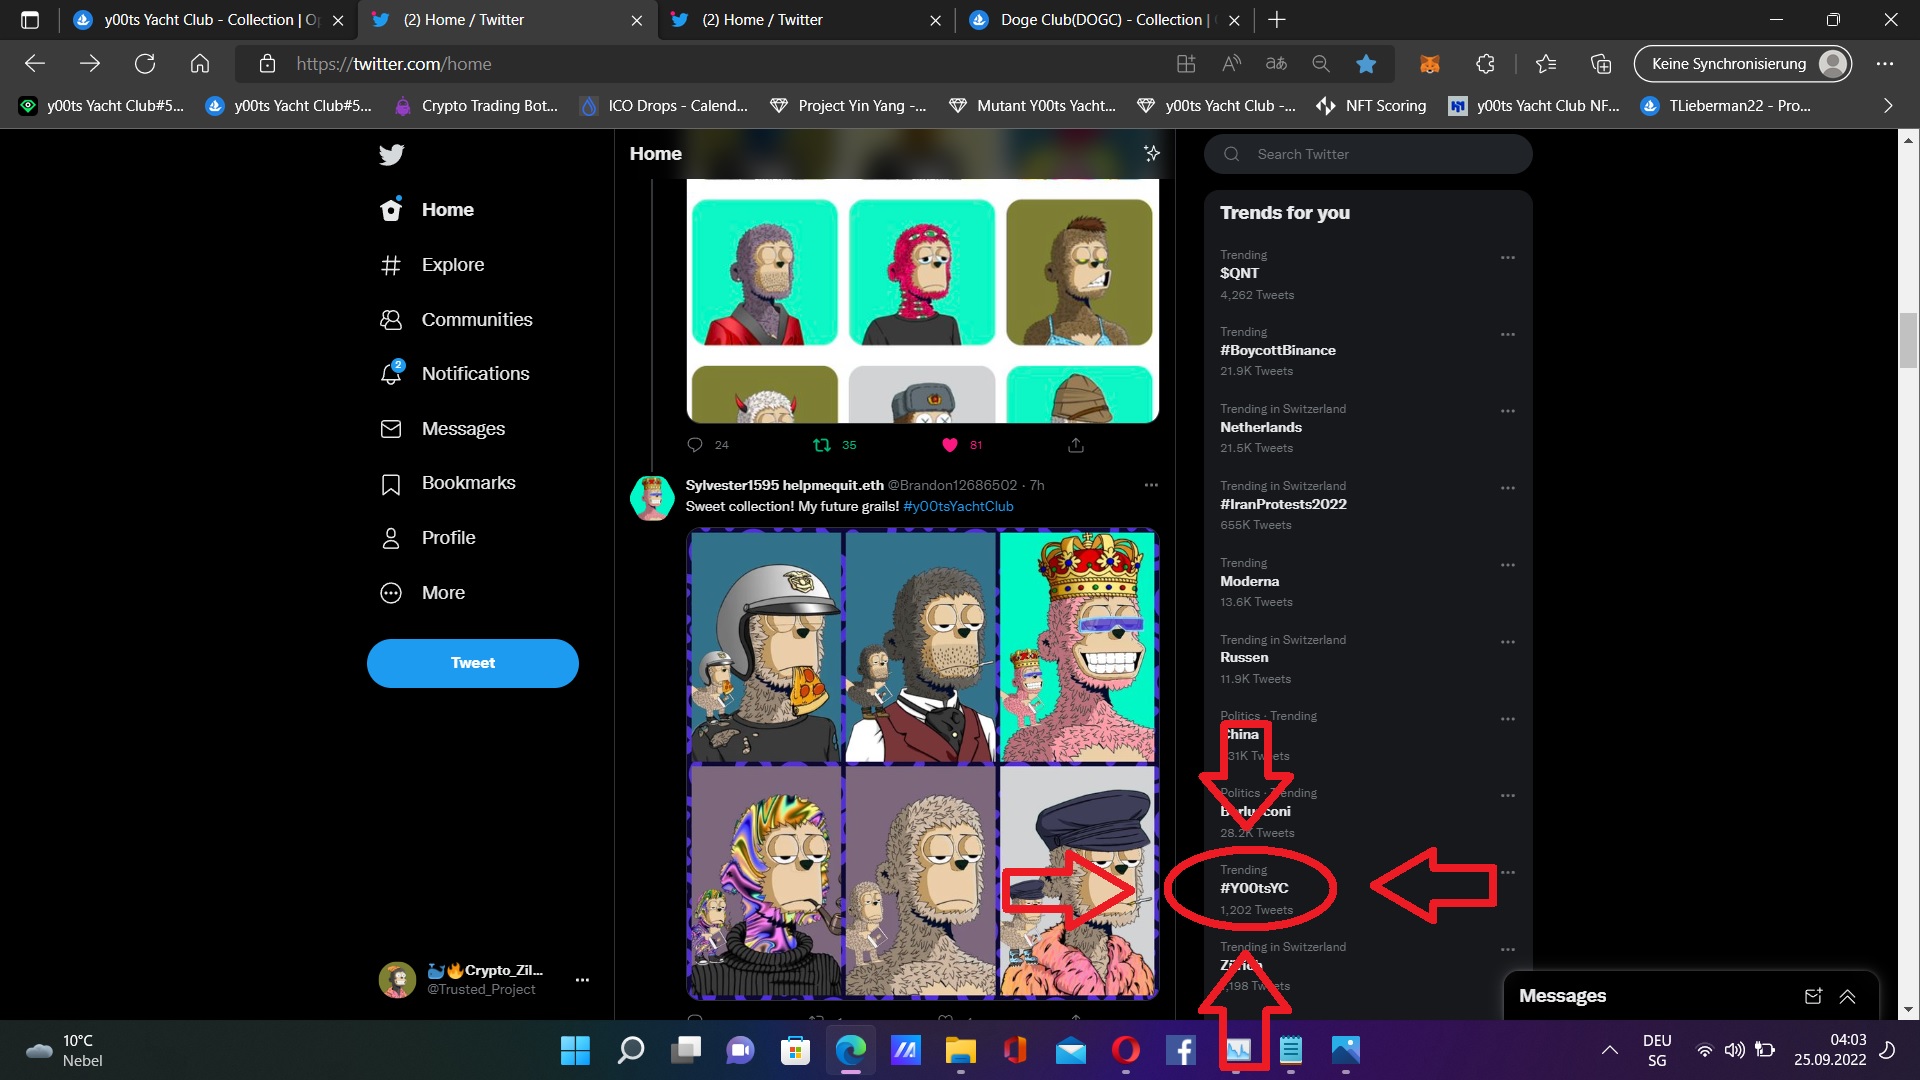The height and width of the screenshot is (1080, 1920).
Task: Open account menu dots beside Crypto_Zil
Action: (x=582, y=980)
